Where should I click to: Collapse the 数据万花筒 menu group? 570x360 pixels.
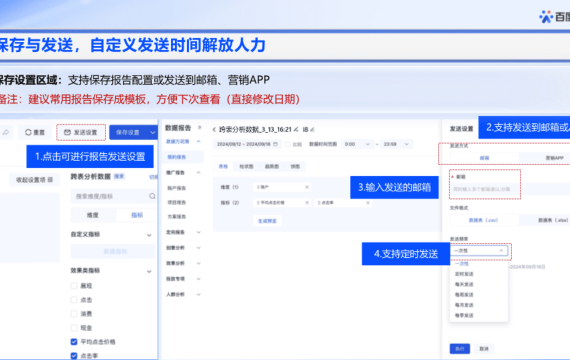point(198,141)
